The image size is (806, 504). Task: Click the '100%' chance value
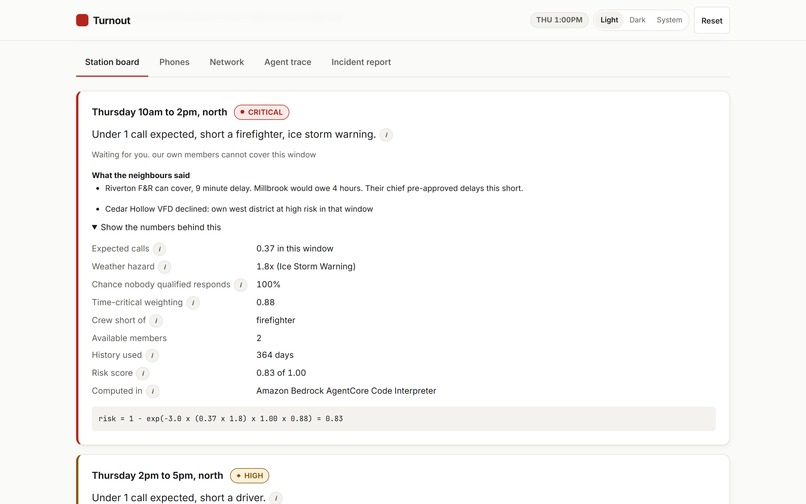268,284
